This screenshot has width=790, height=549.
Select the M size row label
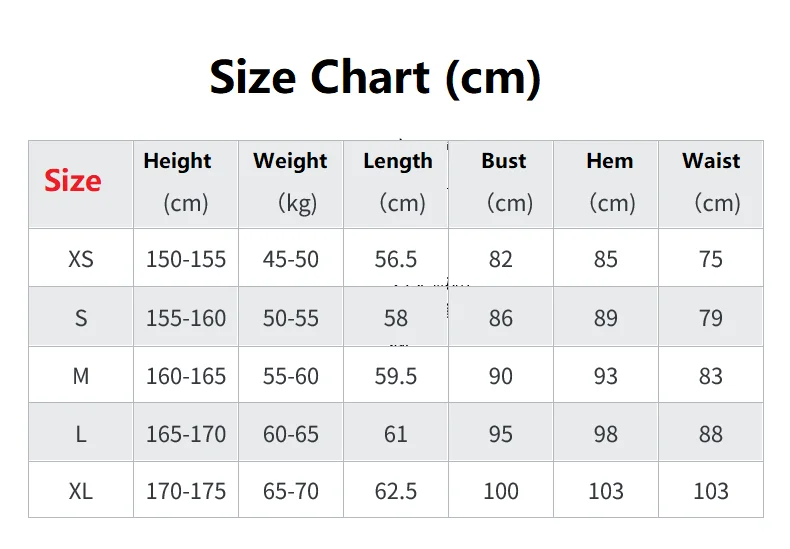point(81,375)
